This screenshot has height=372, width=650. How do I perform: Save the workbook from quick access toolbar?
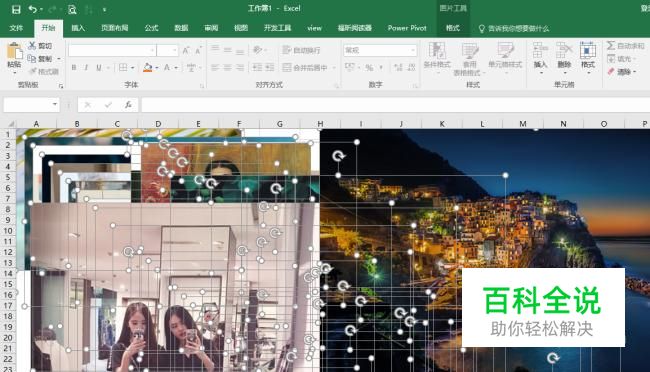click(16, 9)
